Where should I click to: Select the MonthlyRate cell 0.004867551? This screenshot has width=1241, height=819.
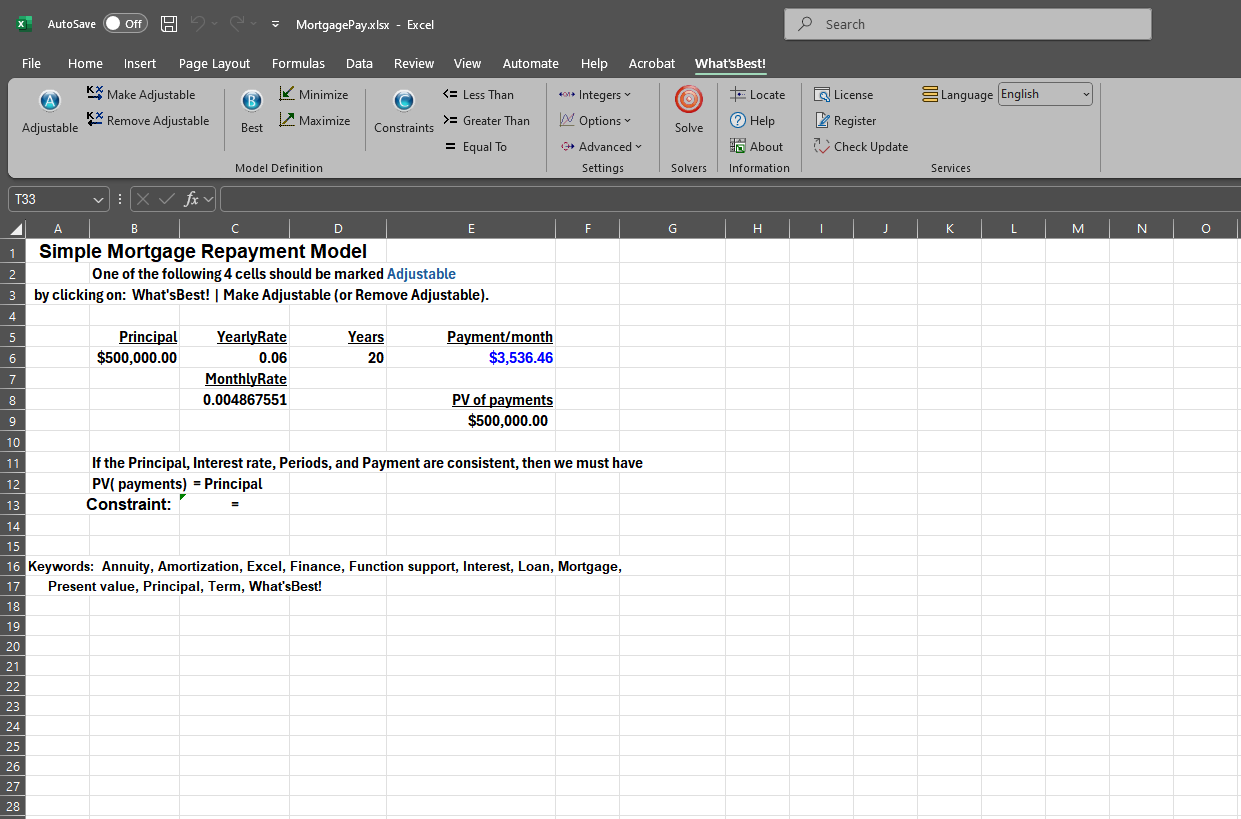tap(234, 400)
